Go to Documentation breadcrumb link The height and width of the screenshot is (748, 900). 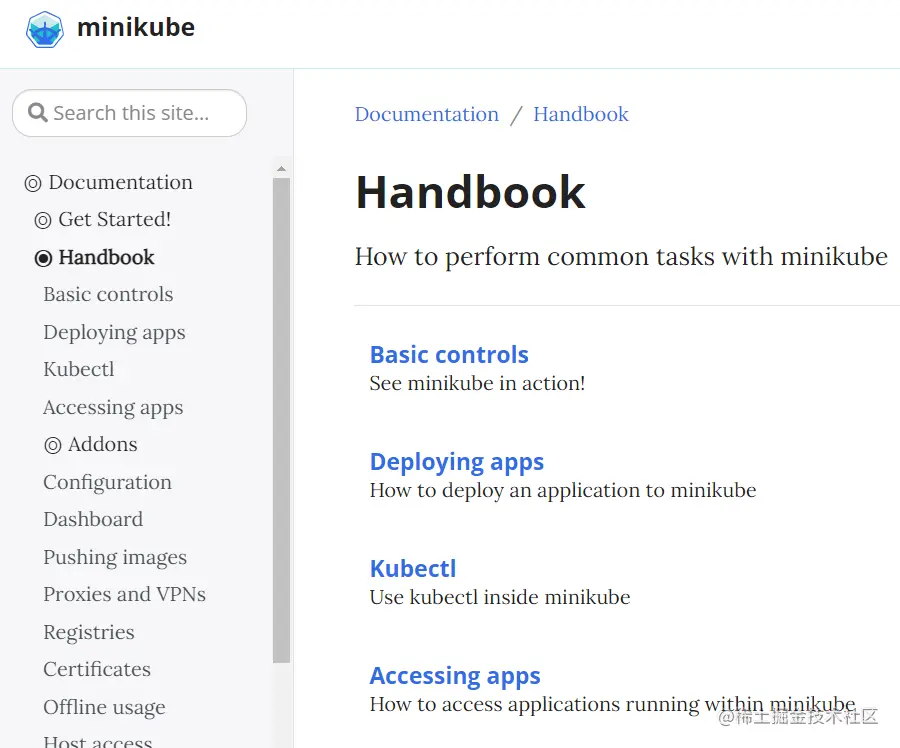(x=426, y=114)
